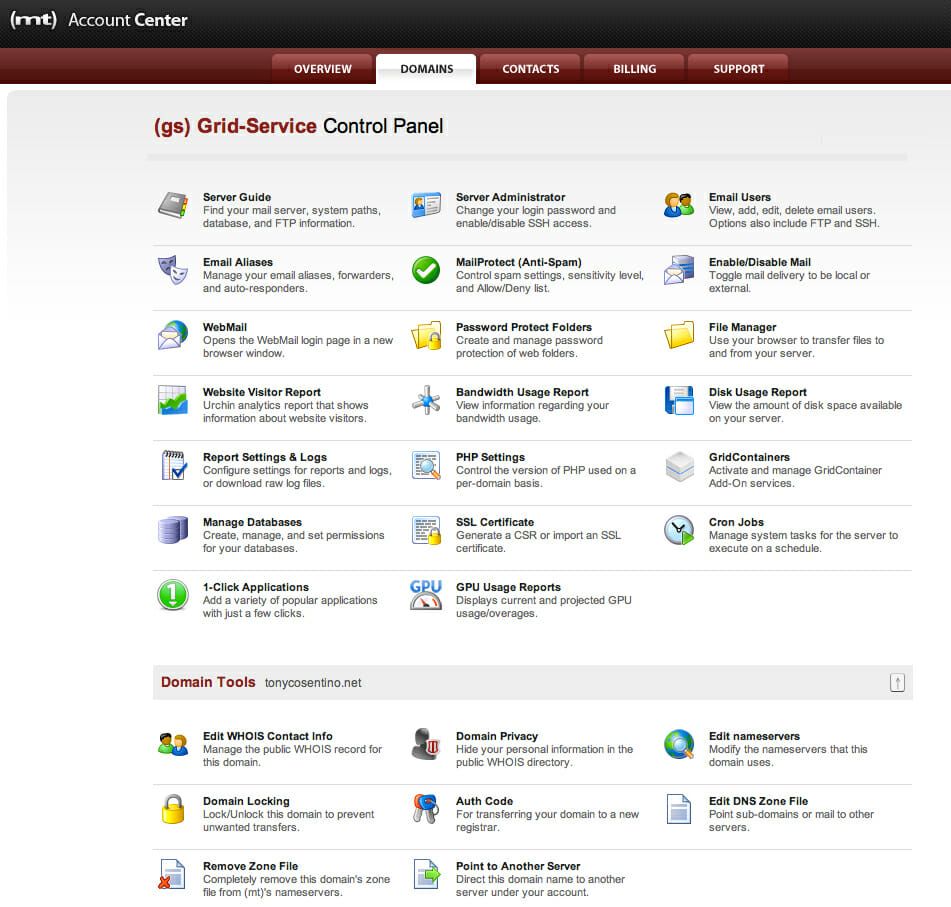Open the Domain Privacy link
Image resolution: width=951 pixels, height=907 pixels.
coord(497,736)
